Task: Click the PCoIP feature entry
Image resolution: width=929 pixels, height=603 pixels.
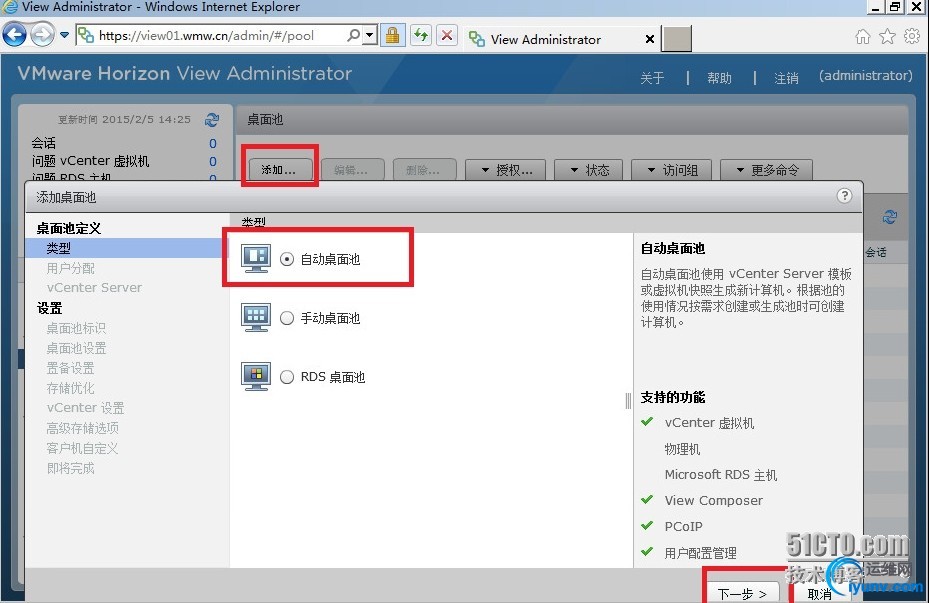Action: [683, 527]
